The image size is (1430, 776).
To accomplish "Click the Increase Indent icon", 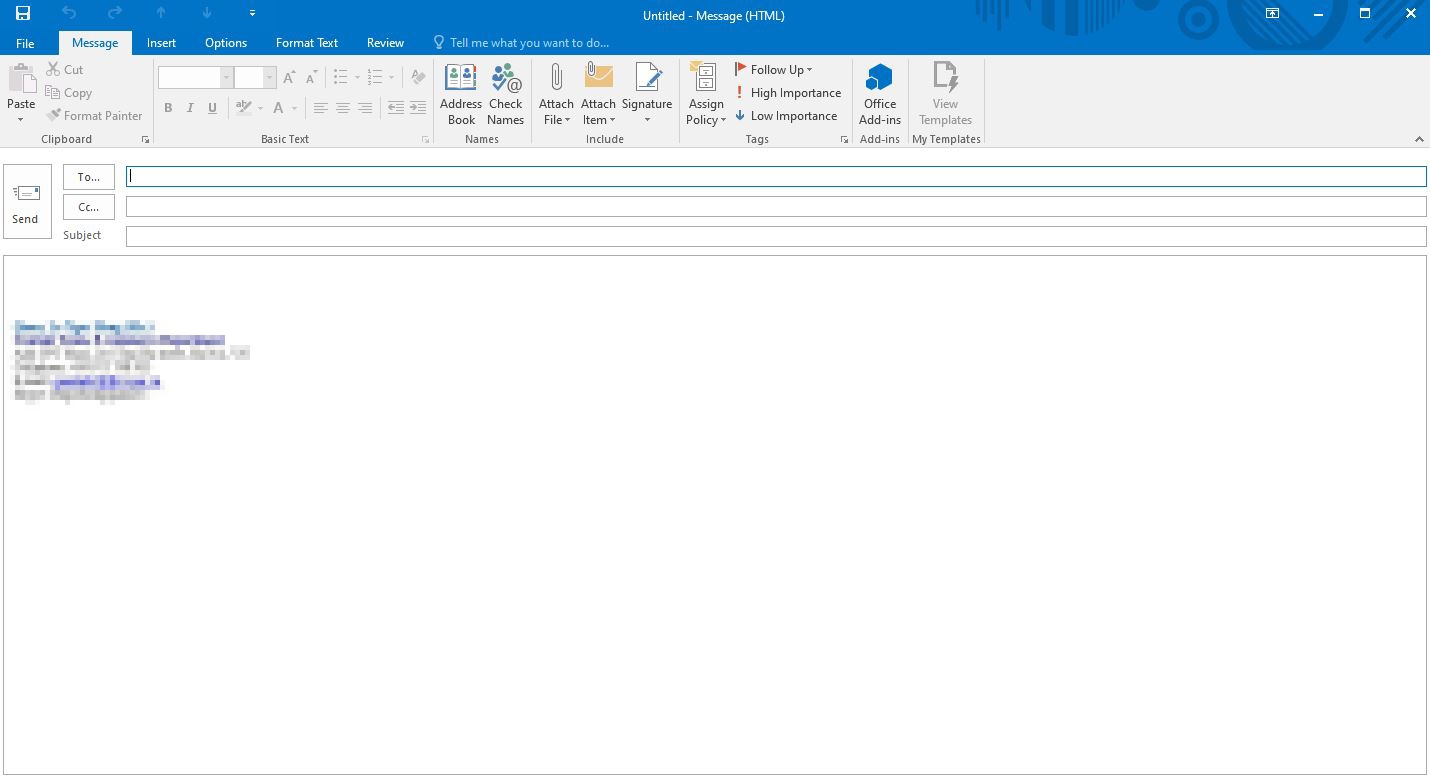I will (418, 108).
